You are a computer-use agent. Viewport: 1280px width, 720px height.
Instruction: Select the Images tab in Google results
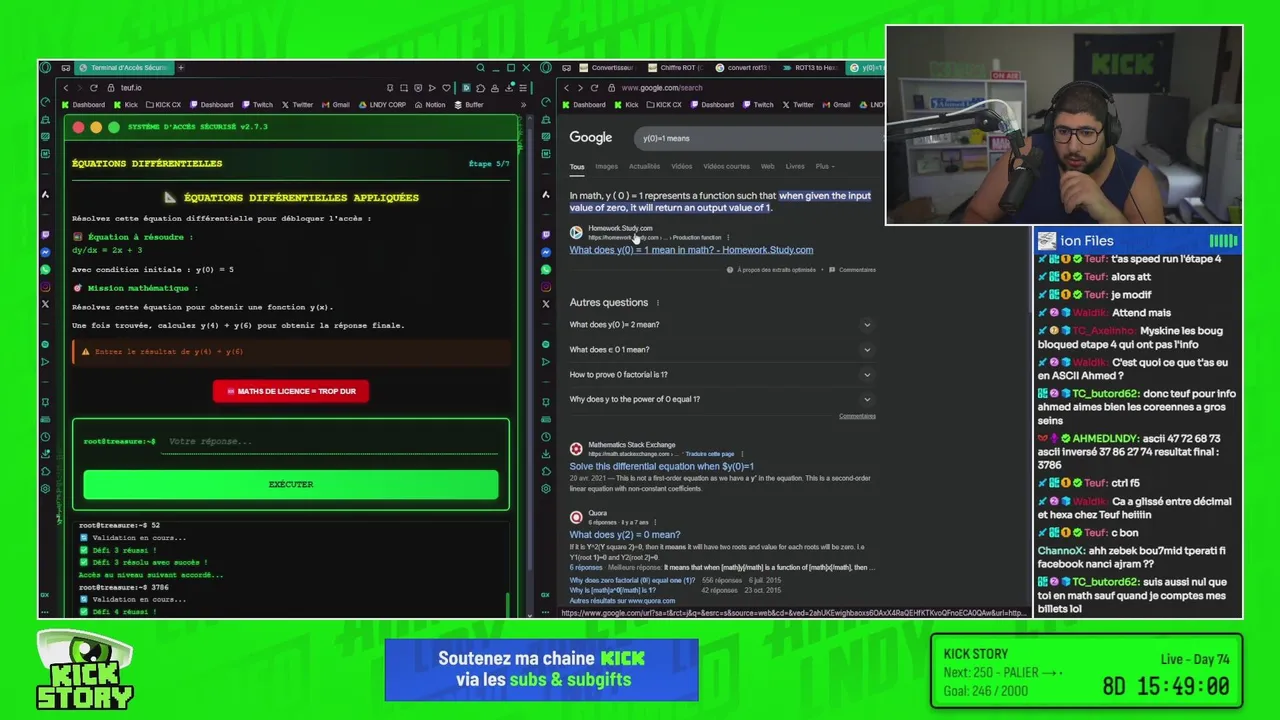pyautogui.click(x=606, y=166)
